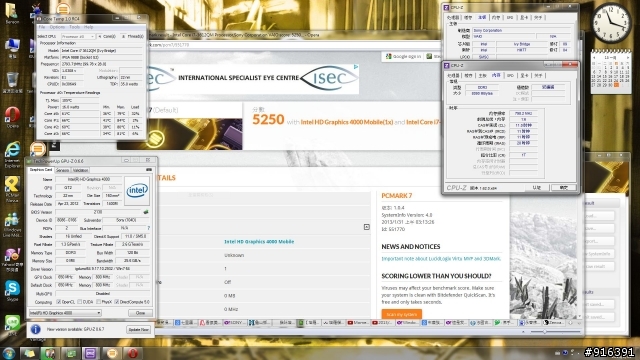Image resolution: width=640 pixels, height=360 pixels.
Task: Click the Bus Interface question mark in GPU-Z
Action: pos(149,228)
